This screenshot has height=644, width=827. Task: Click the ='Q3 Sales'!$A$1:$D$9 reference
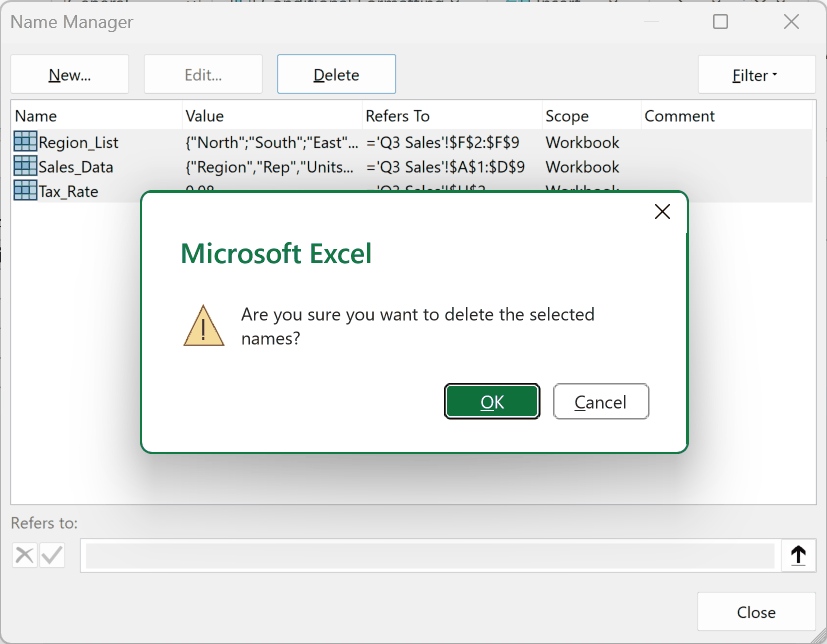pos(445,167)
